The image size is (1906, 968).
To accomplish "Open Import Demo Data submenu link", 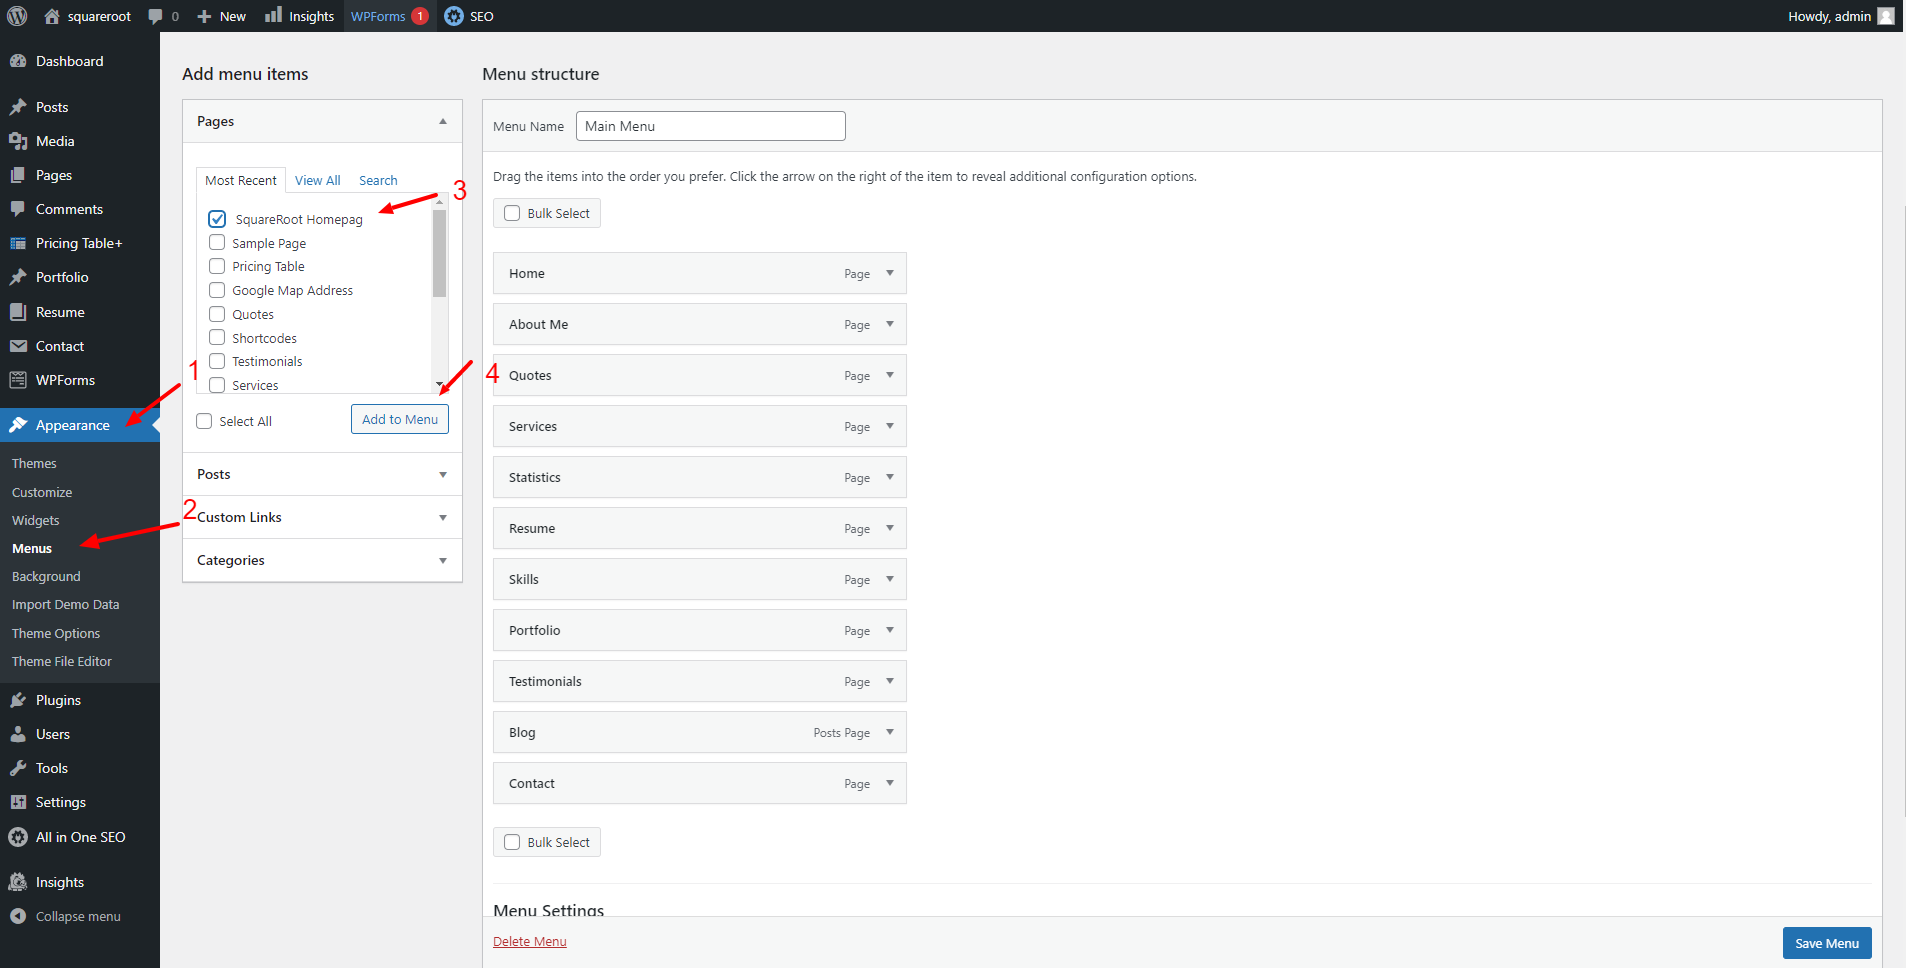I will point(65,604).
